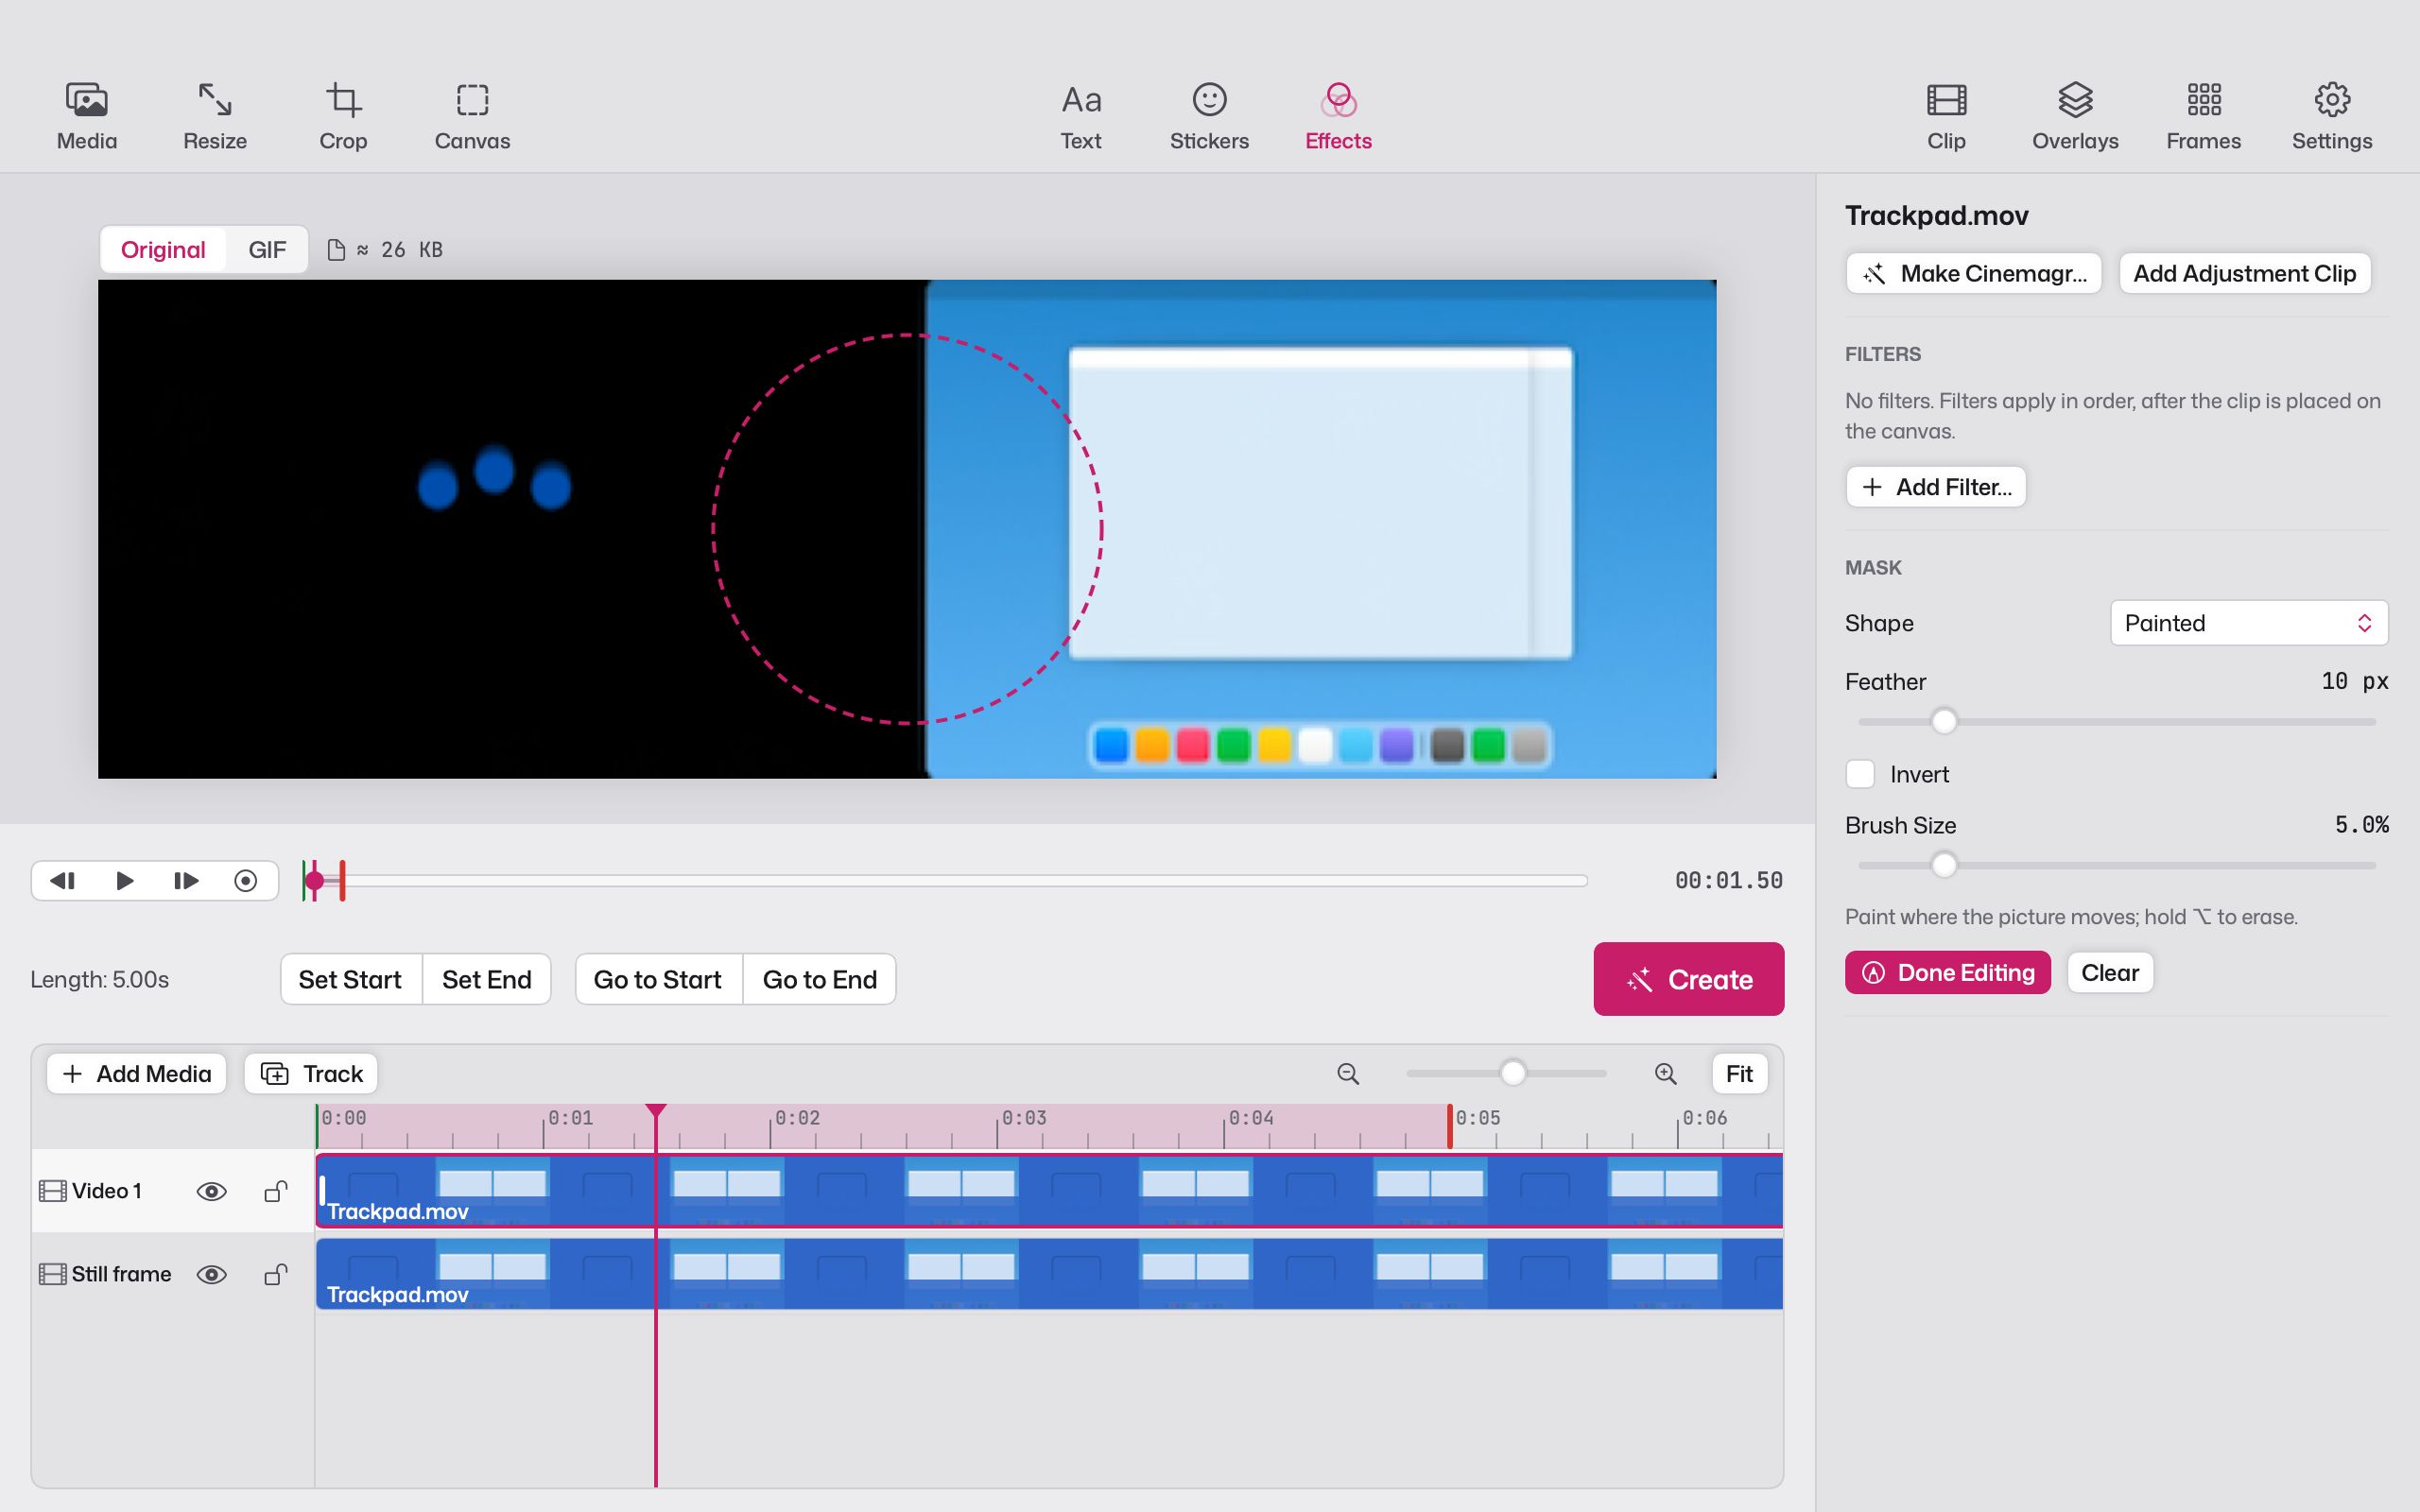Step forward one frame
This screenshot has width=2420, height=1512.
click(186, 880)
